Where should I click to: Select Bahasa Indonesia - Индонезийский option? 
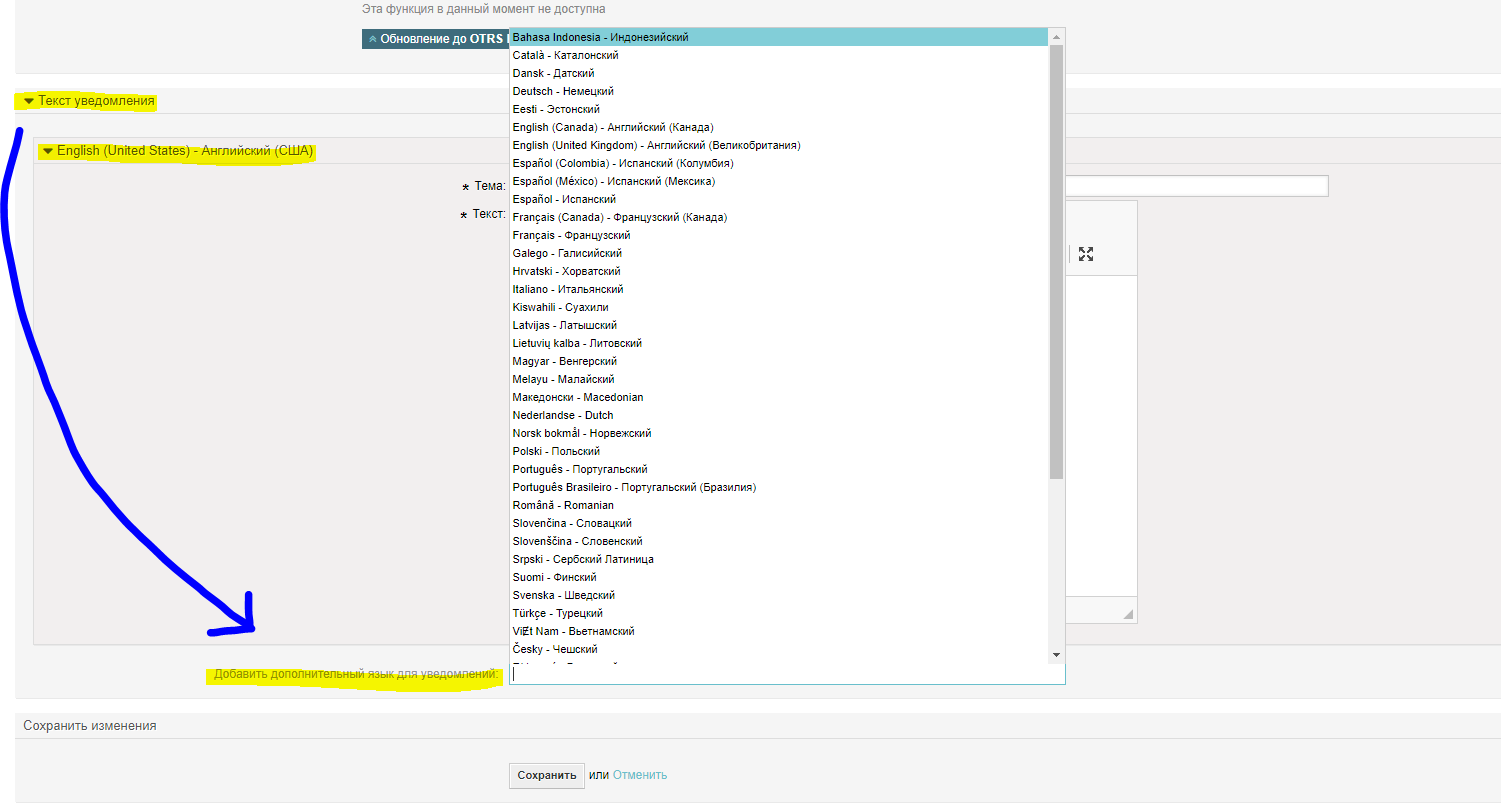[x=779, y=37]
